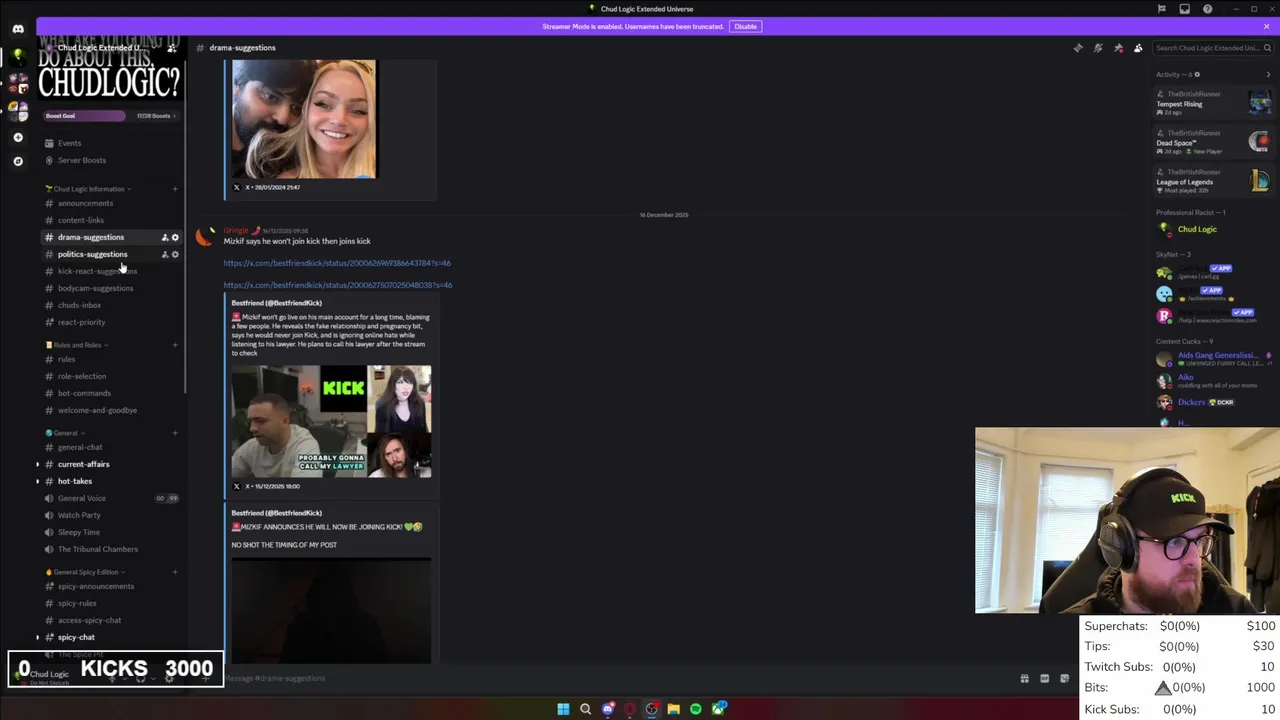Open Boost Goal progress bar
Viewport: 1280px width, 720px height.
[x=110, y=116]
